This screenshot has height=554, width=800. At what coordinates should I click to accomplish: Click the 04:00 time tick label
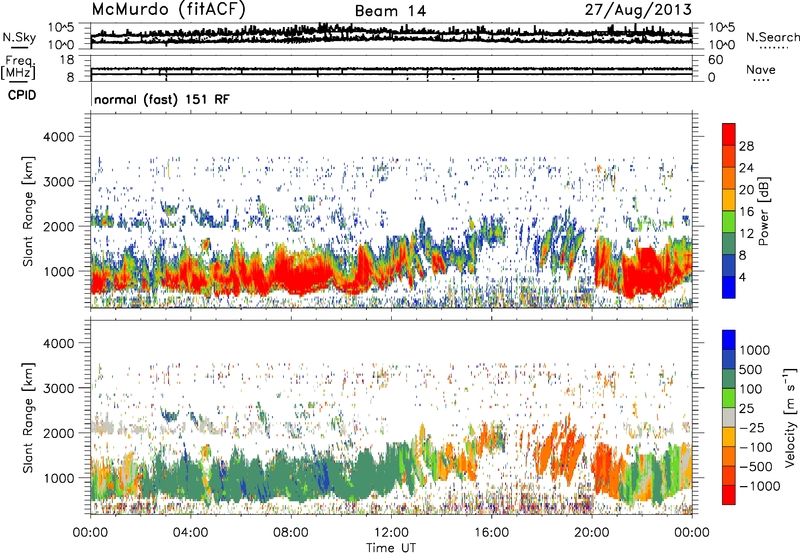[x=190, y=533]
